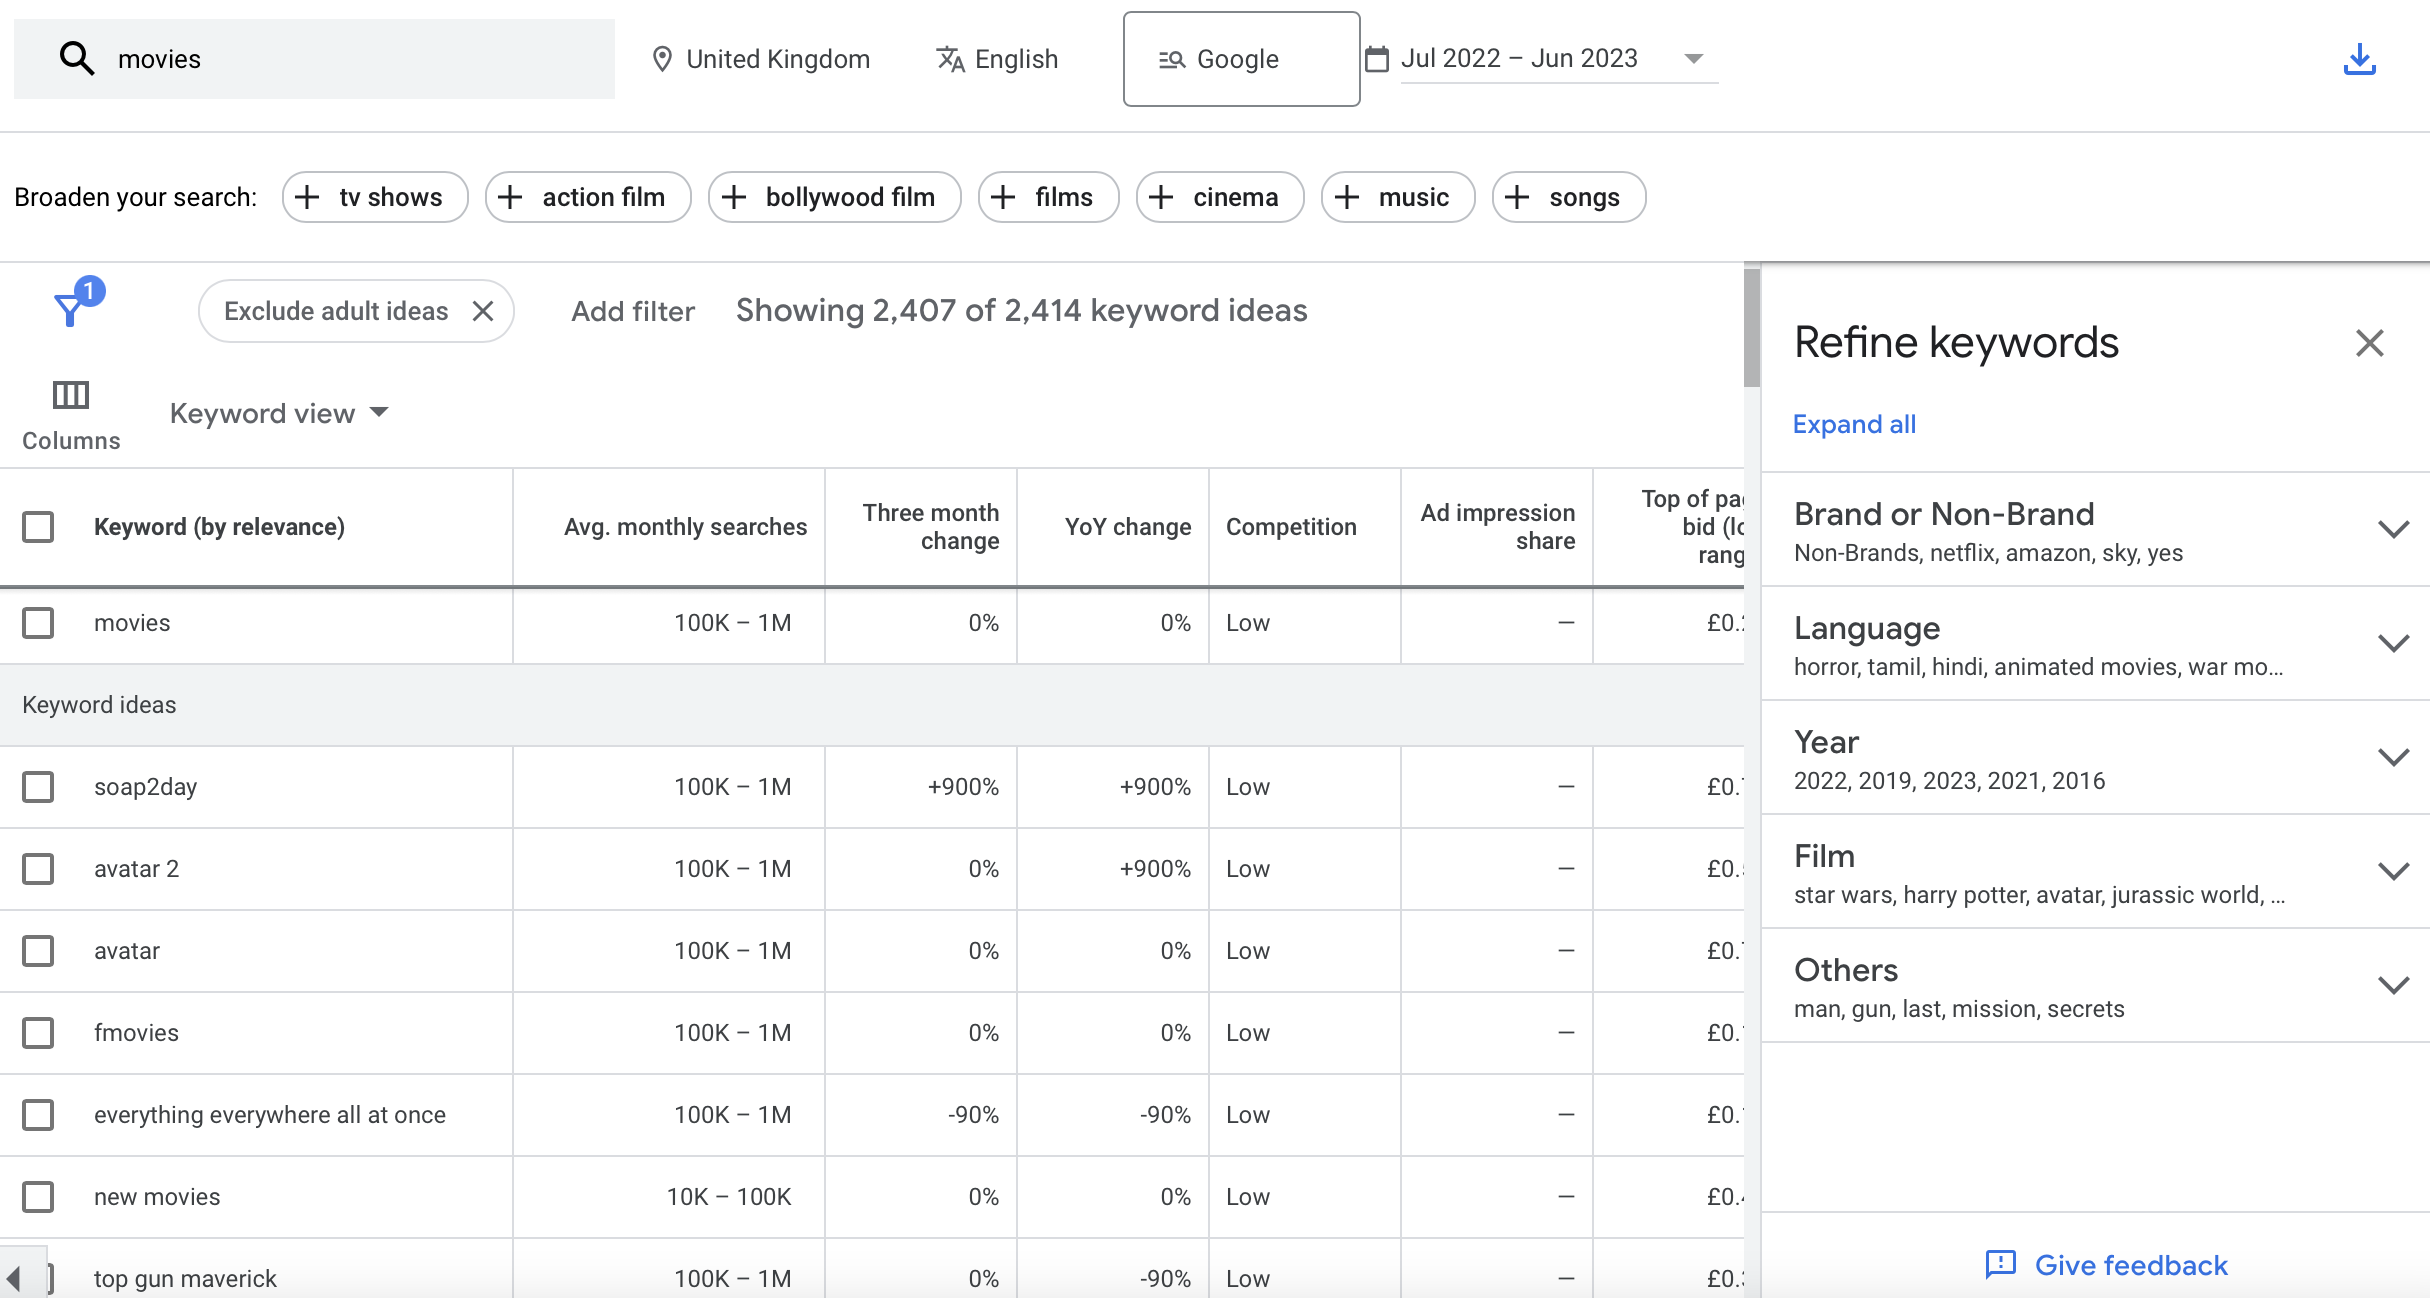This screenshot has height=1298, width=2430.
Task: Check the soap2day keyword row
Action: coord(38,786)
